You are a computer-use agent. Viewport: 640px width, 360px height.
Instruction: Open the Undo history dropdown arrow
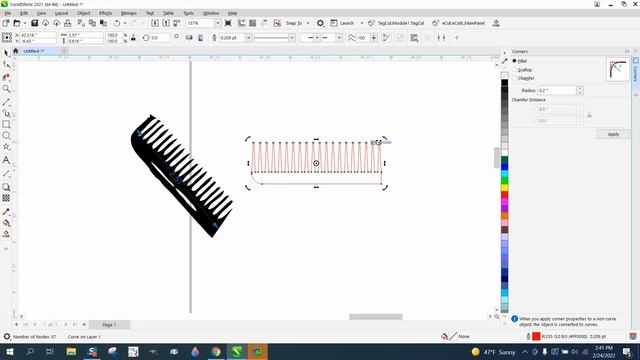(124, 23)
